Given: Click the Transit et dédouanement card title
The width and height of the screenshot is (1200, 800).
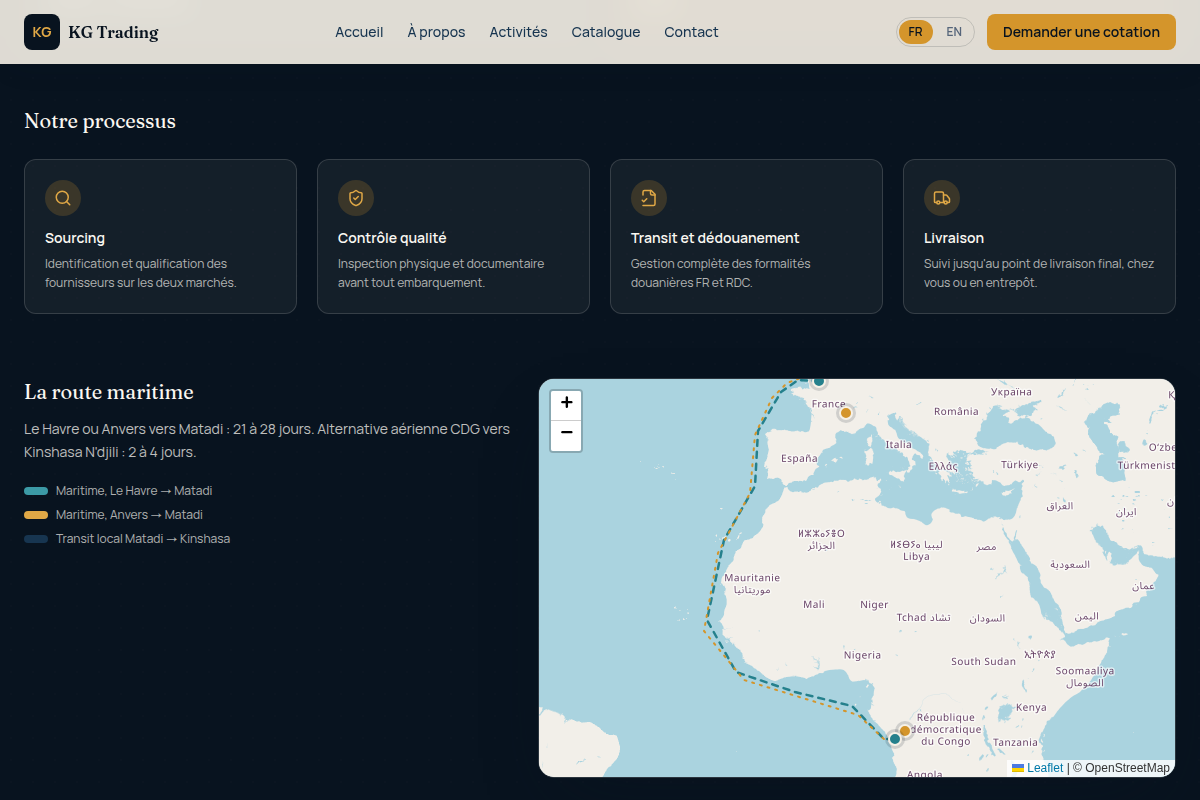Looking at the screenshot, I should 715,238.
